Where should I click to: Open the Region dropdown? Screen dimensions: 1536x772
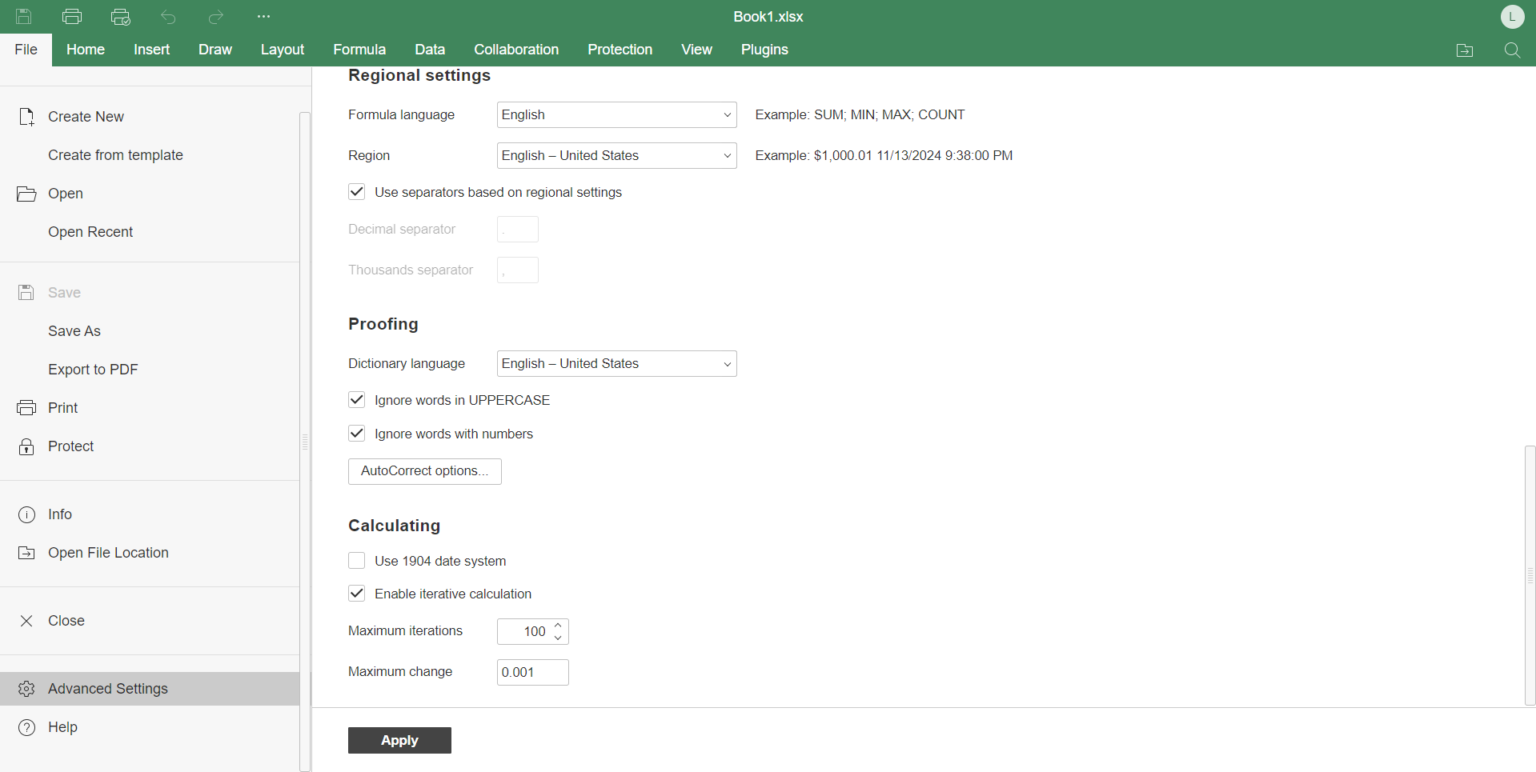616,156
